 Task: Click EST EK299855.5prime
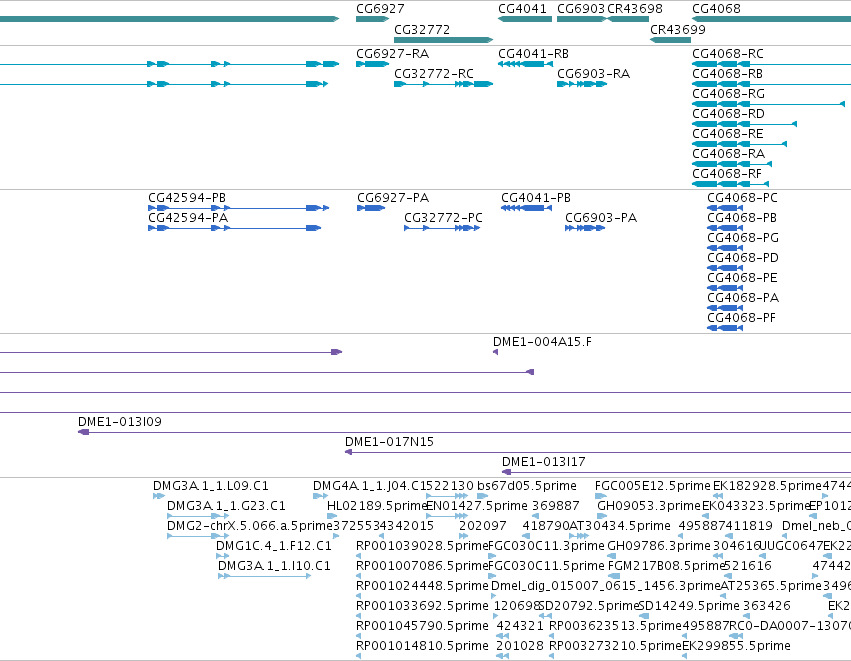click(x=684, y=656)
